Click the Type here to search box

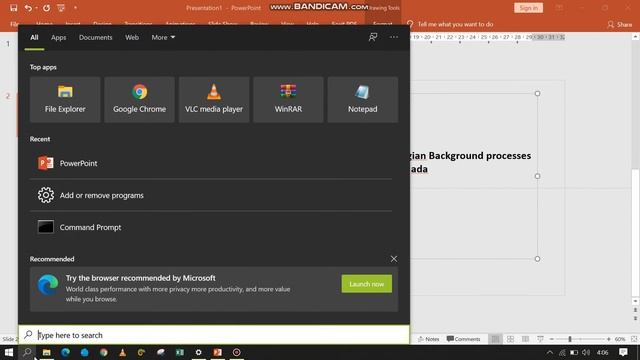tap(214, 335)
